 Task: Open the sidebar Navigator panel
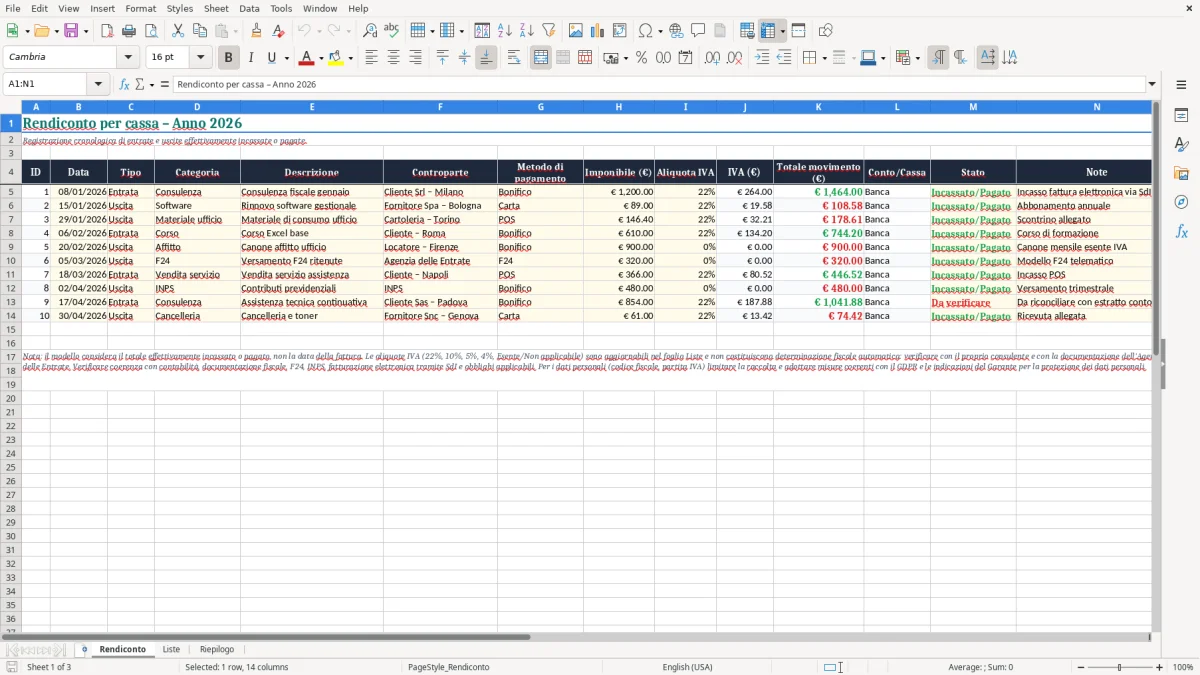point(1181,202)
